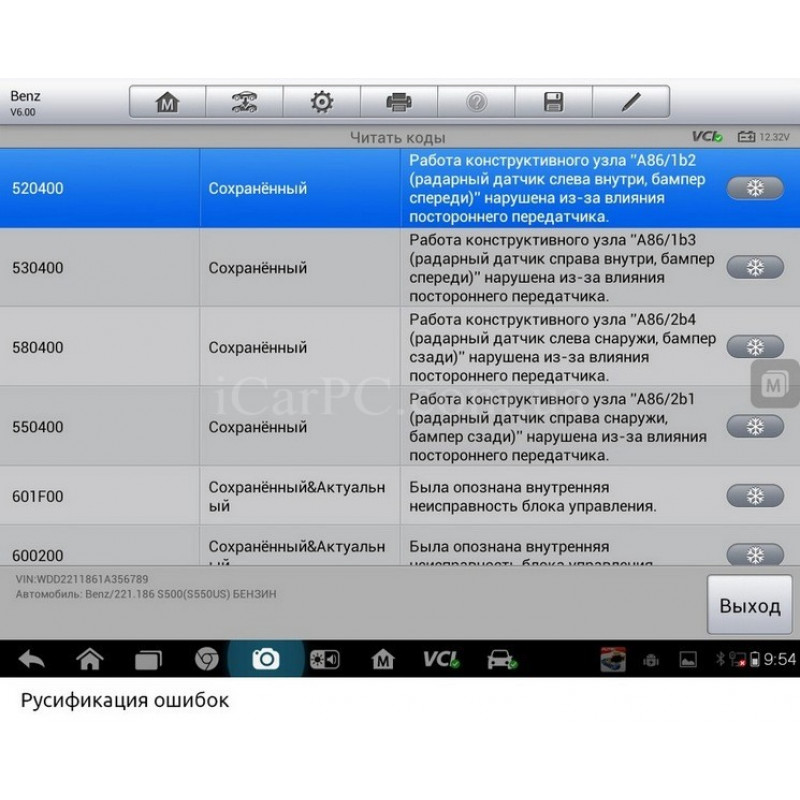Open the help question mark icon

coord(476,102)
